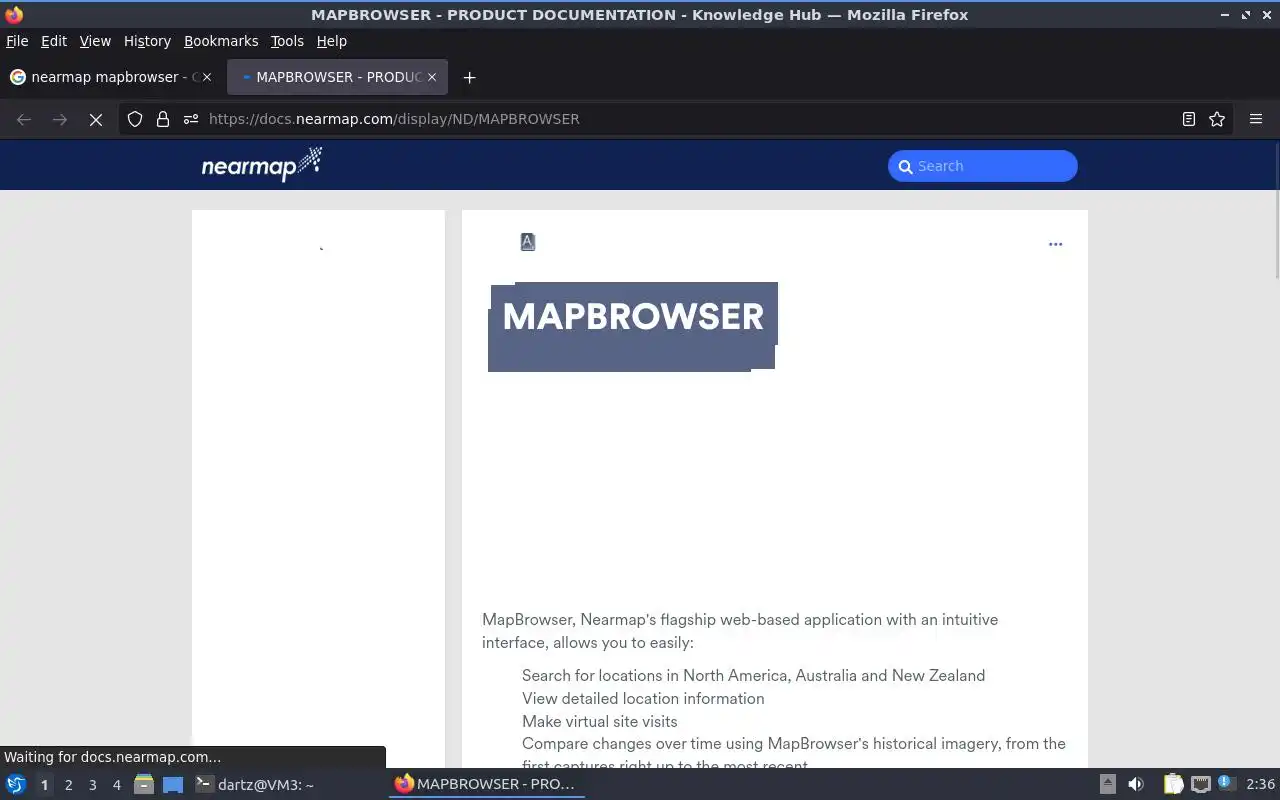The width and height of the screenshot is (1280, 800).
Task: Click the Knowledge Hub search box
Action: (x=983, y=166)
